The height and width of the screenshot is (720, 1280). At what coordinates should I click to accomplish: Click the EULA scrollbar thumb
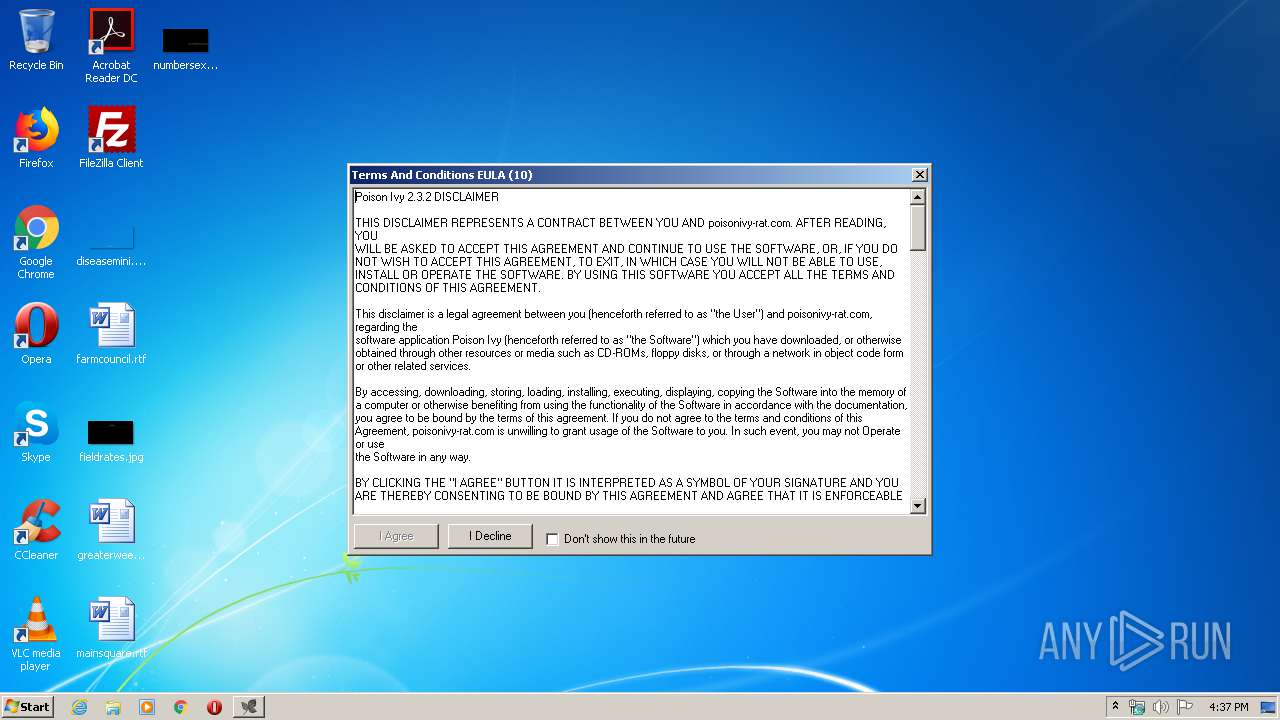pos(918,227)
